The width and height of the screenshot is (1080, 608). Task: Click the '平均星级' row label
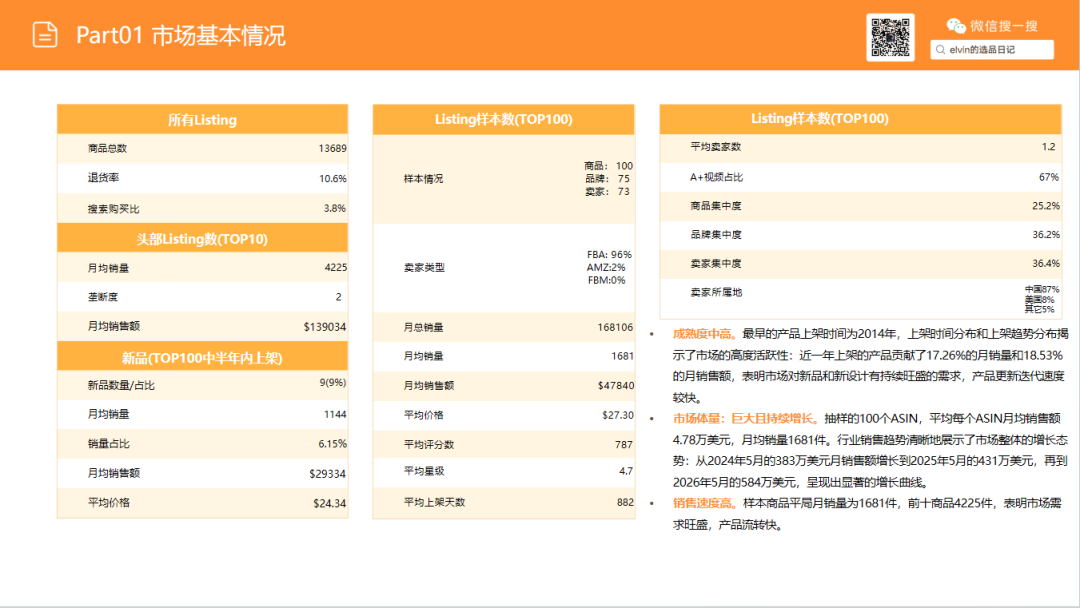424,471
